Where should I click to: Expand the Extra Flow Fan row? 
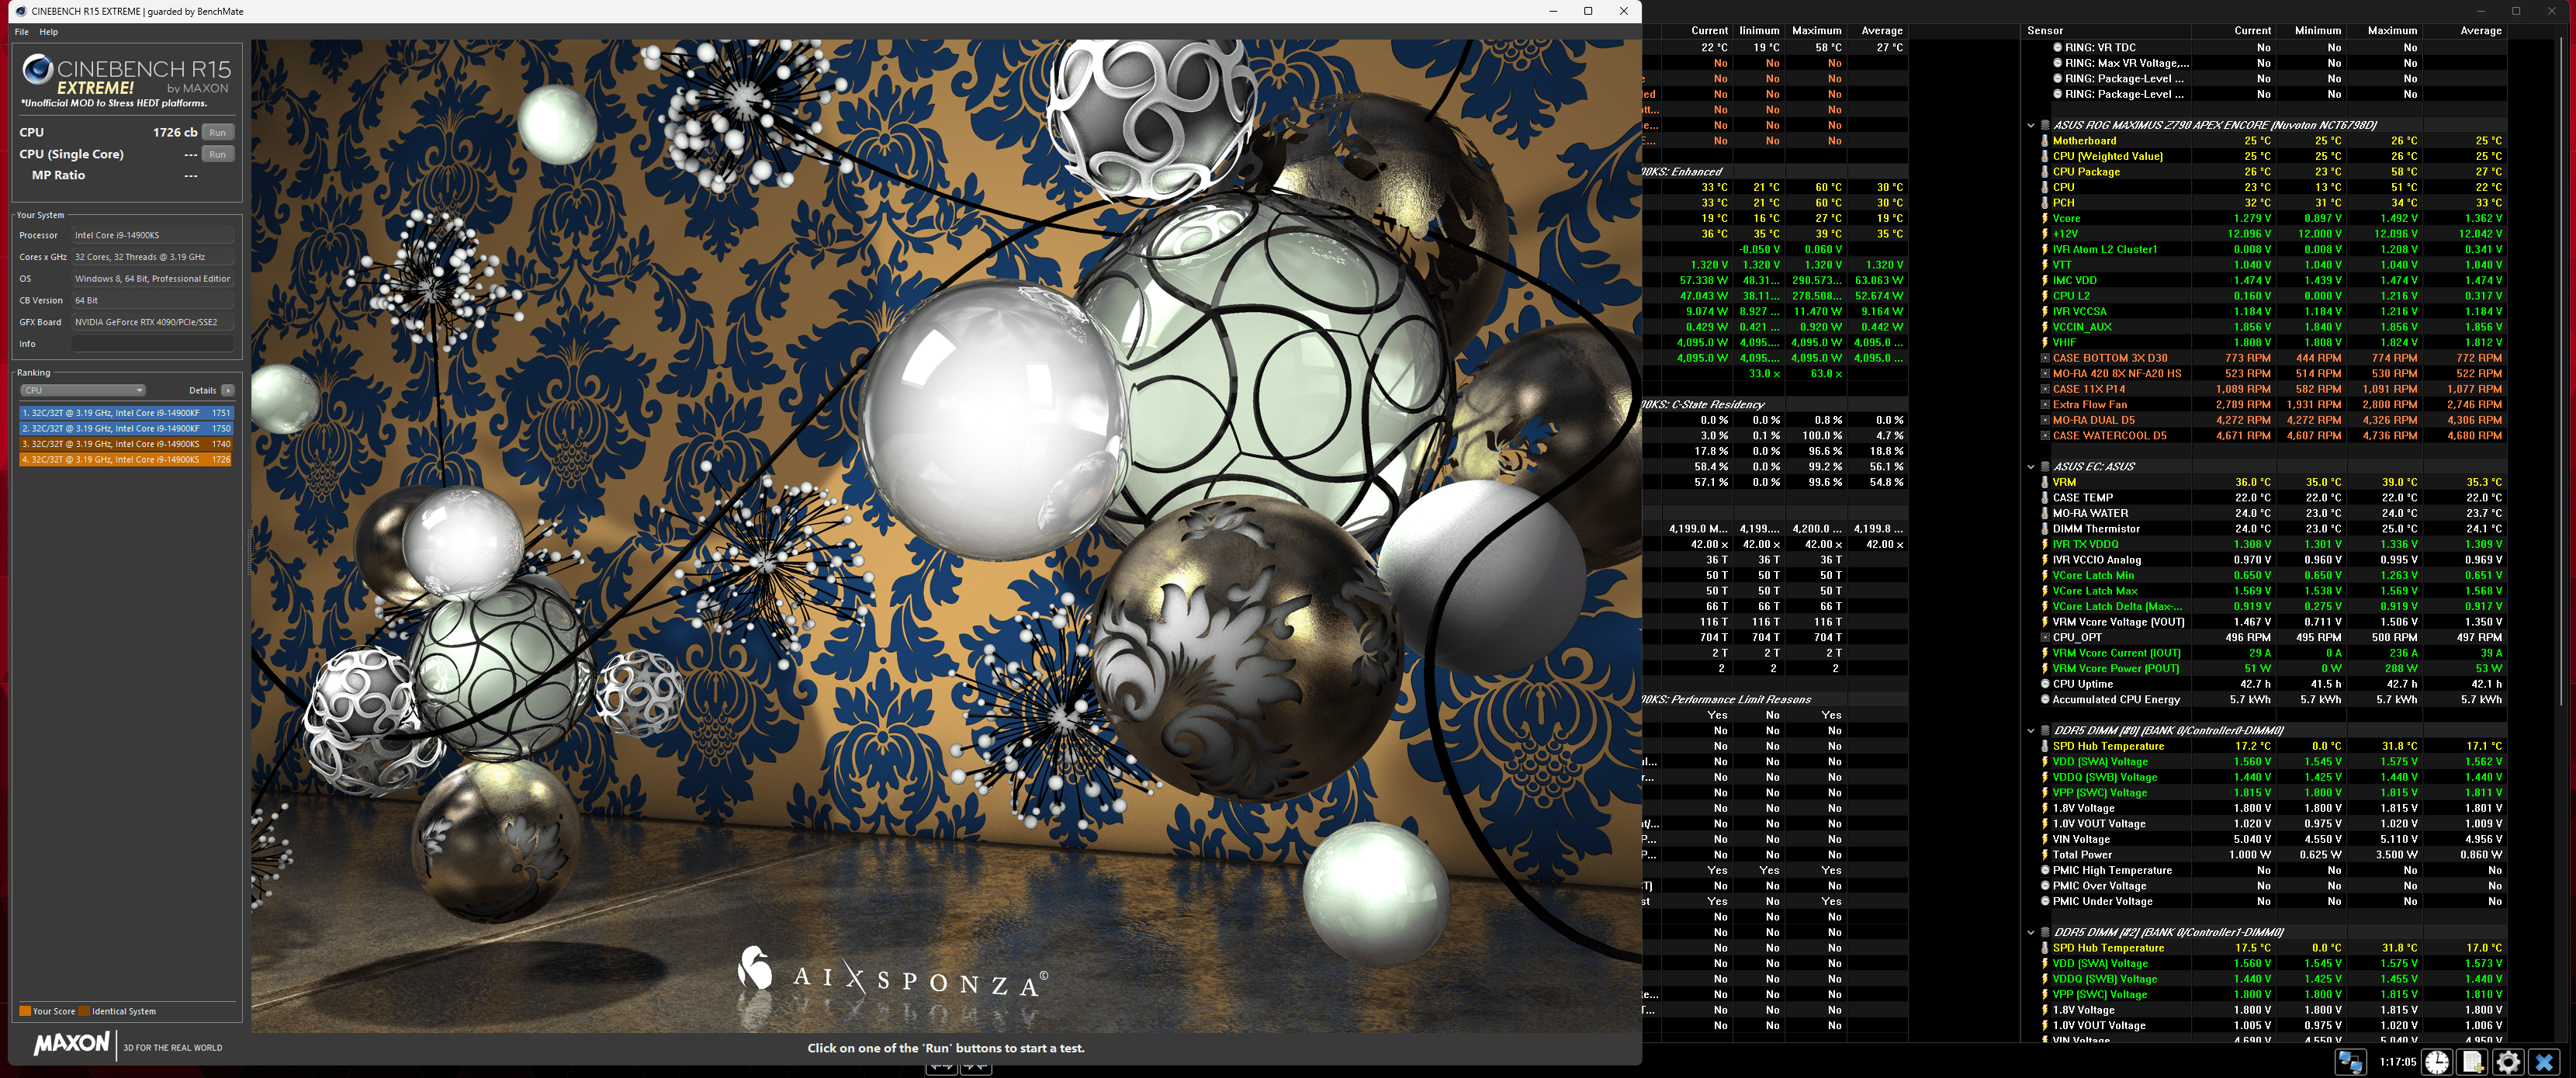2044,404
